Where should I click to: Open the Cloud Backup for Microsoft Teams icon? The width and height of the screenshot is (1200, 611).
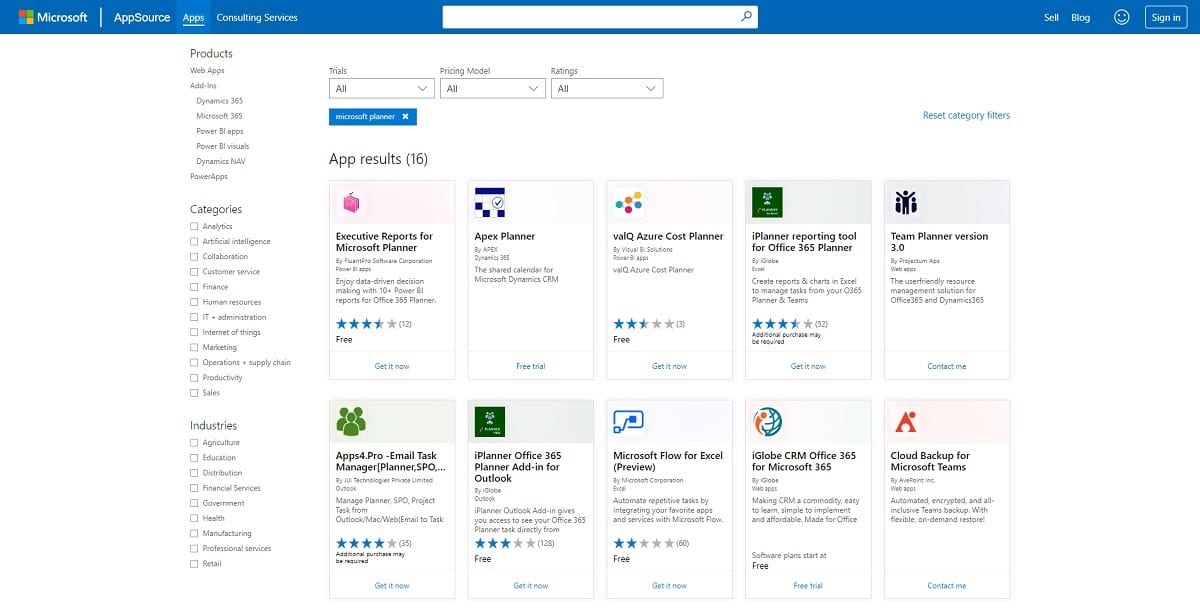point(907,420)
